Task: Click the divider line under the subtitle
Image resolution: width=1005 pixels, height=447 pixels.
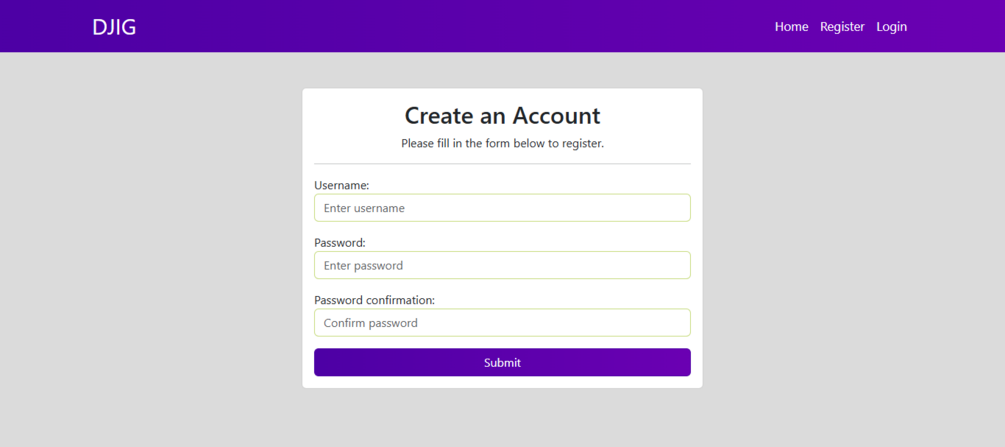Action: (x=502, y=163)
